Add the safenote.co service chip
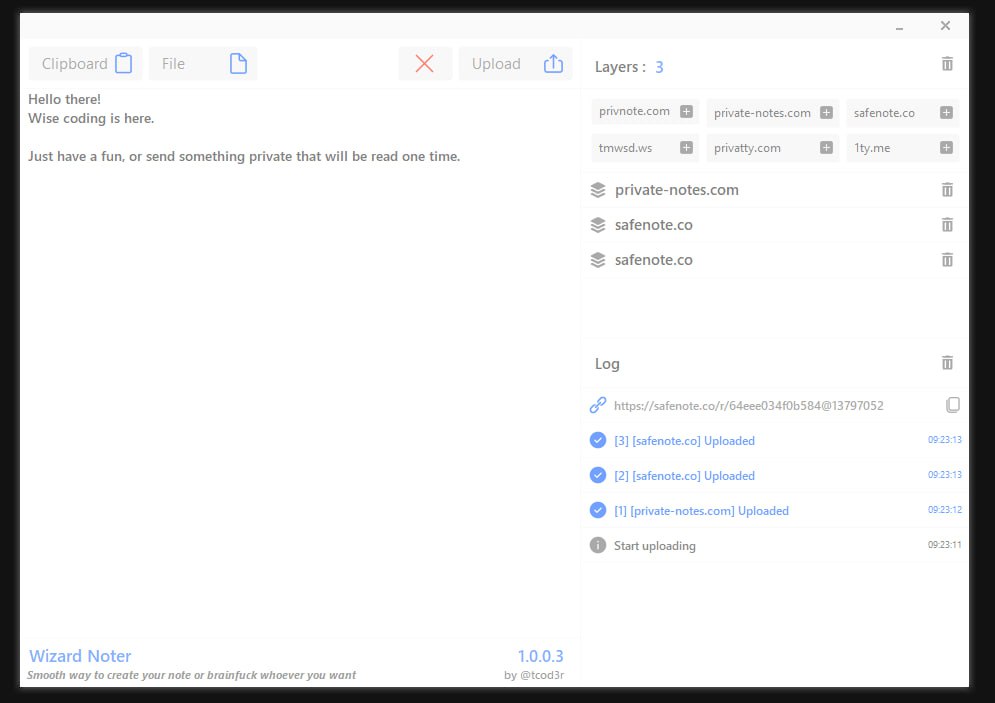 945,112
